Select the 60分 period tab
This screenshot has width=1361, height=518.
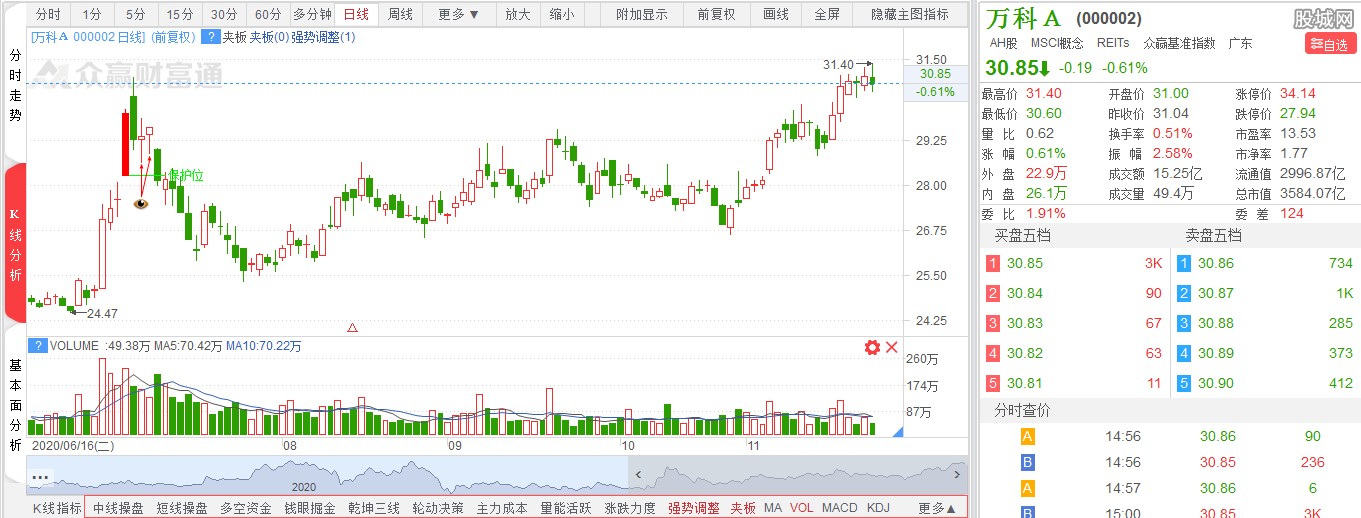tap(268, 15)
